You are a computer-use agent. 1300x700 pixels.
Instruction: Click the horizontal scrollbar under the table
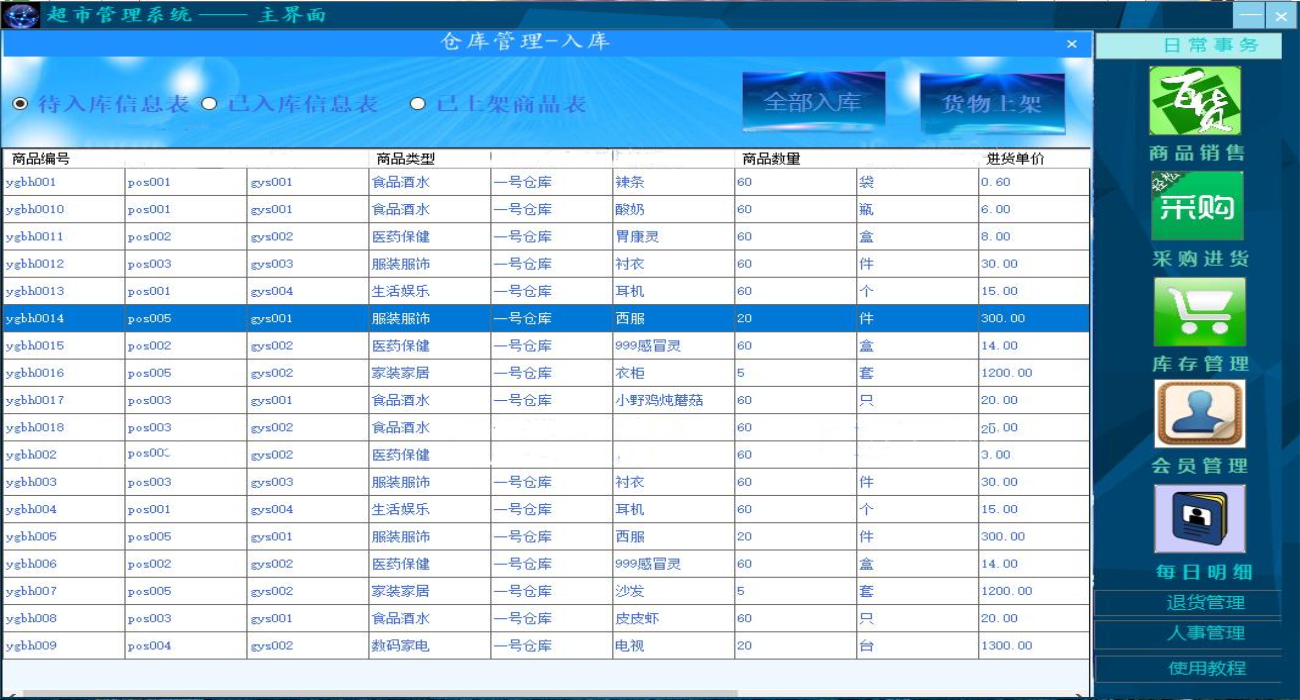tap(380, 693)
